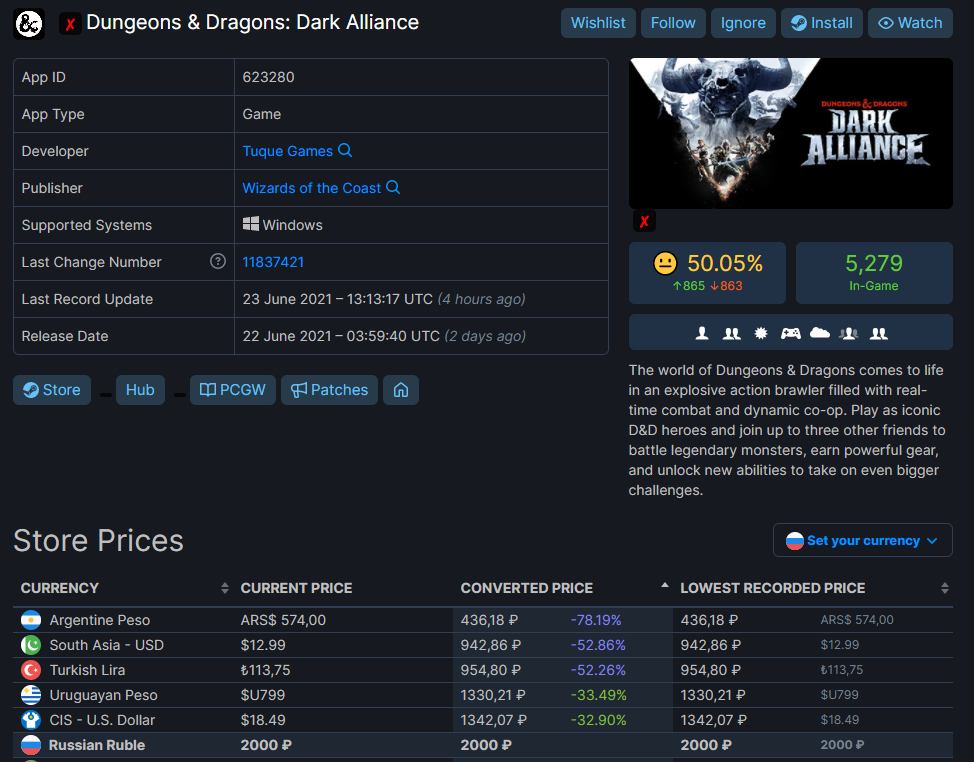Image resolution: width=974 pixels, height=762 pixels.
Task: Click the 1342,07 ₽ converted price value
Action: (x=493, y=720)
